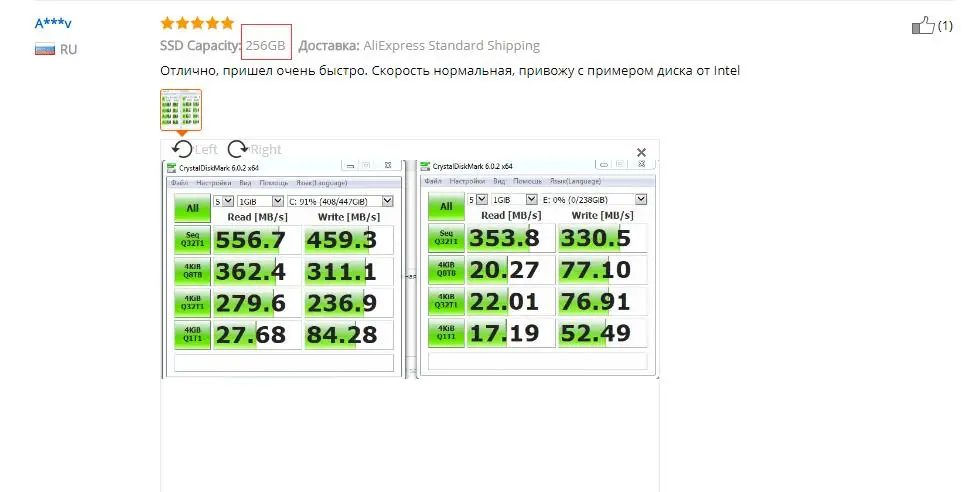The height and width of the screenshot is (492, 970).
Task: Click the CrystalDiskMark icon in left window title
Action: pyautogui.click(x=170, y=166)
